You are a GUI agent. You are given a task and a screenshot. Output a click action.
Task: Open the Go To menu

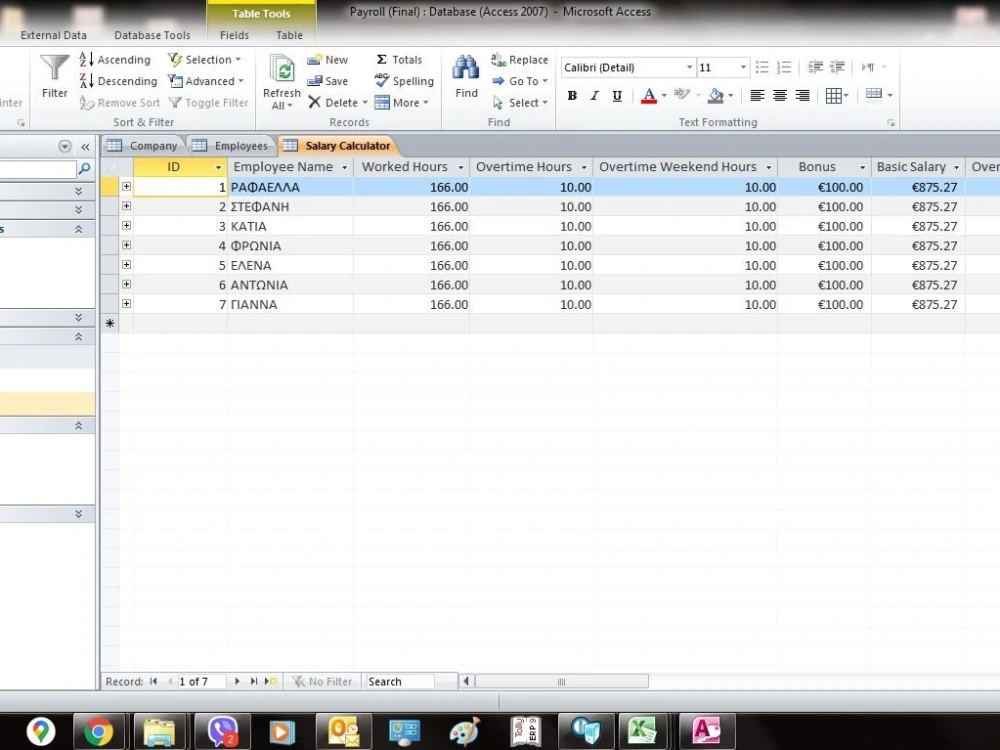point(520,81)
